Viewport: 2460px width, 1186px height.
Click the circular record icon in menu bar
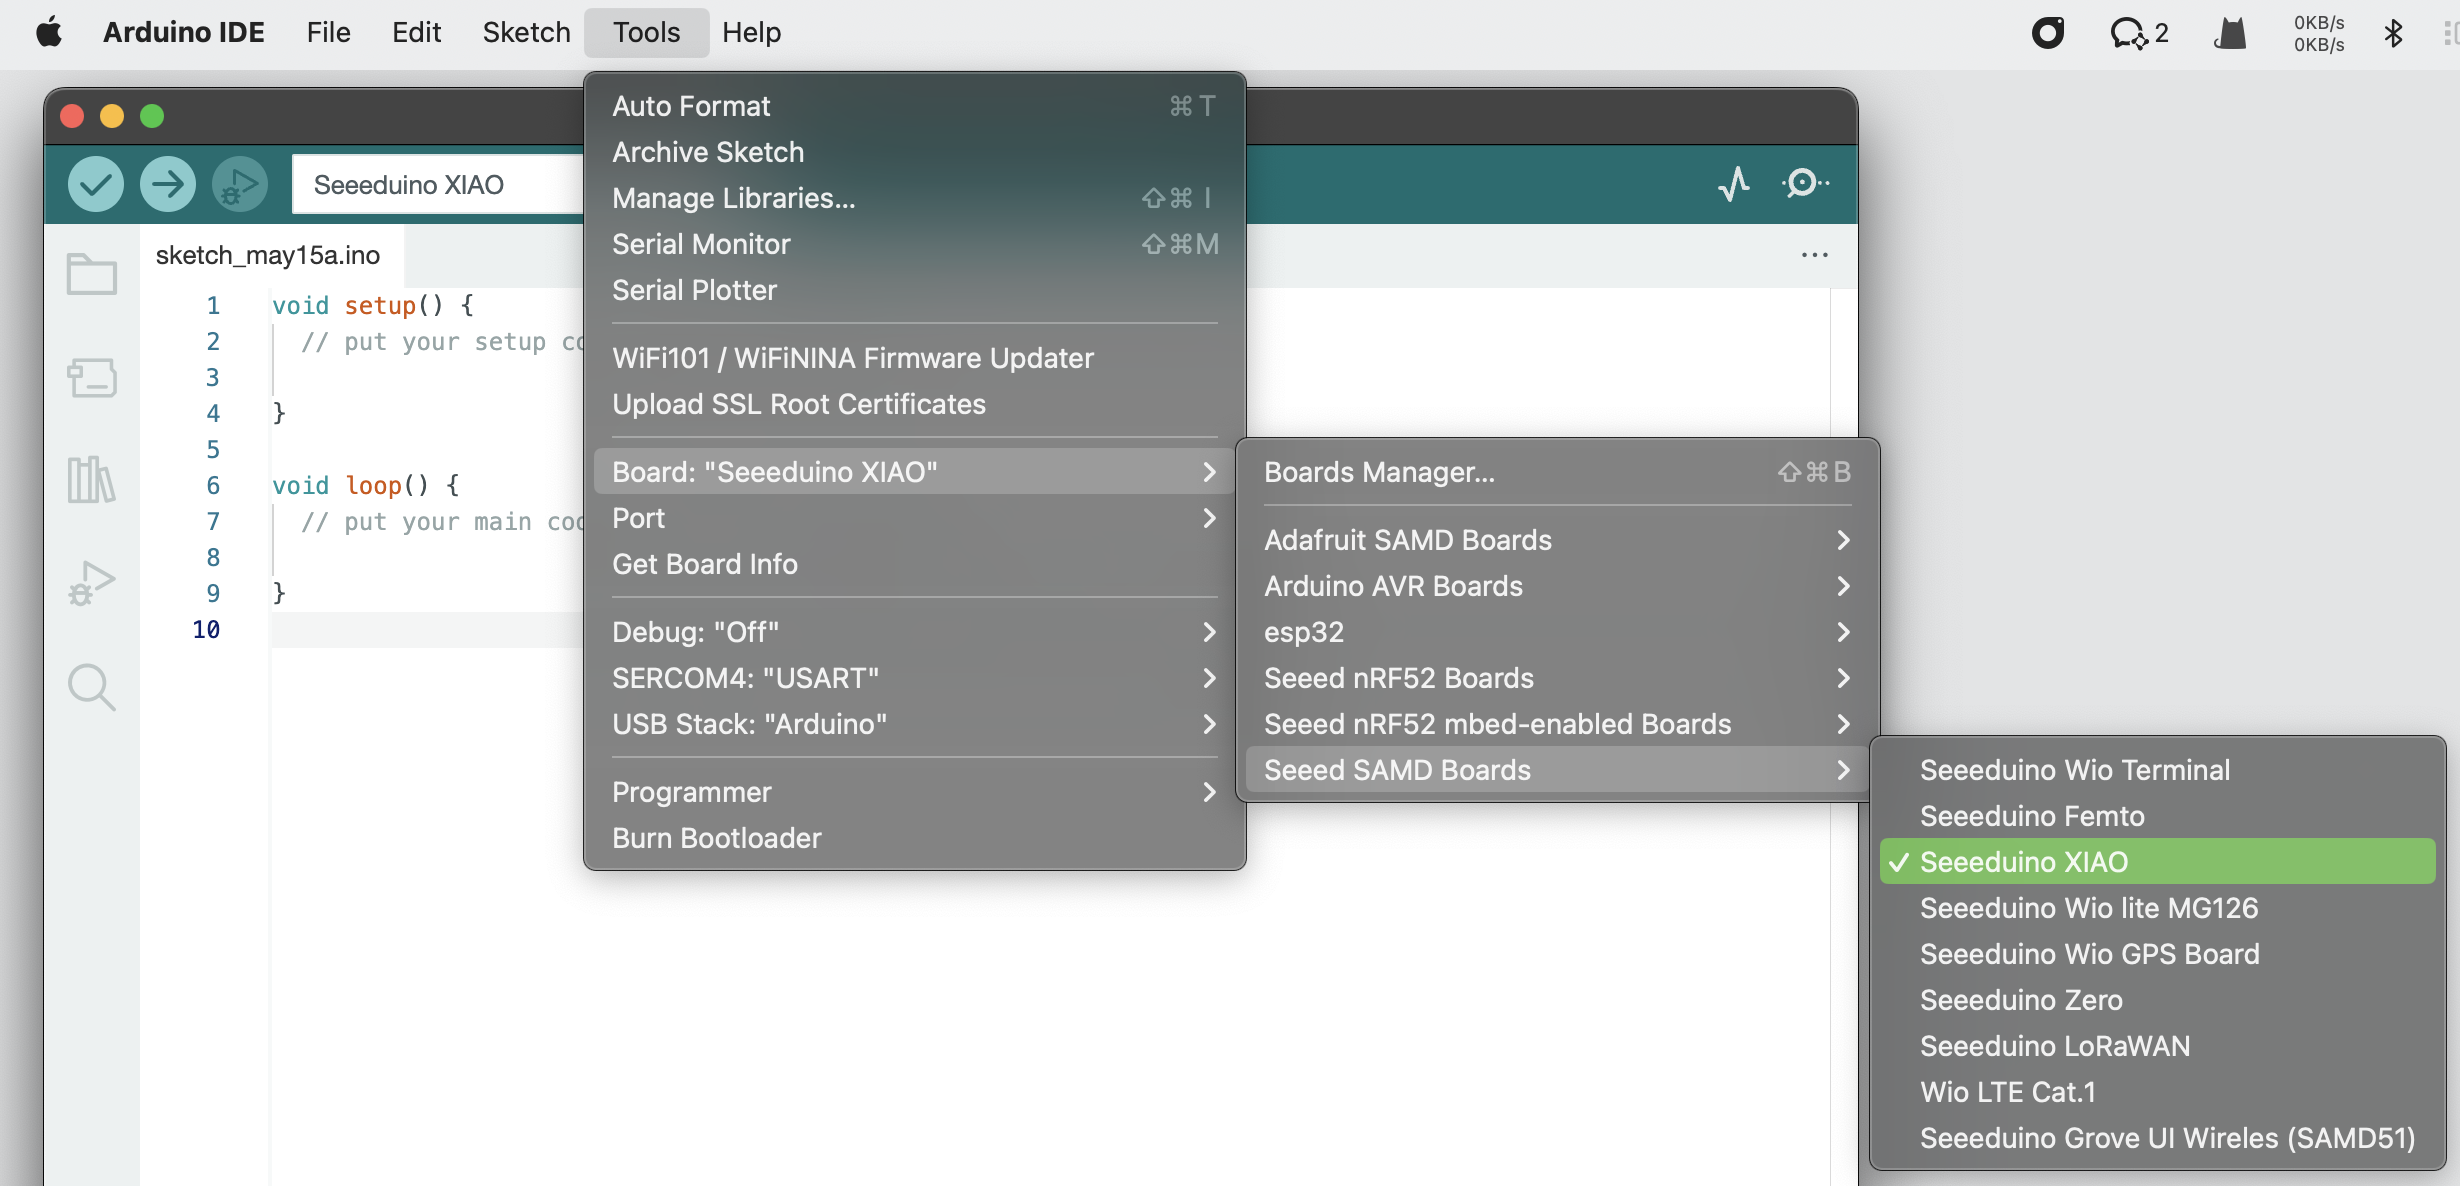(2048, 33)
